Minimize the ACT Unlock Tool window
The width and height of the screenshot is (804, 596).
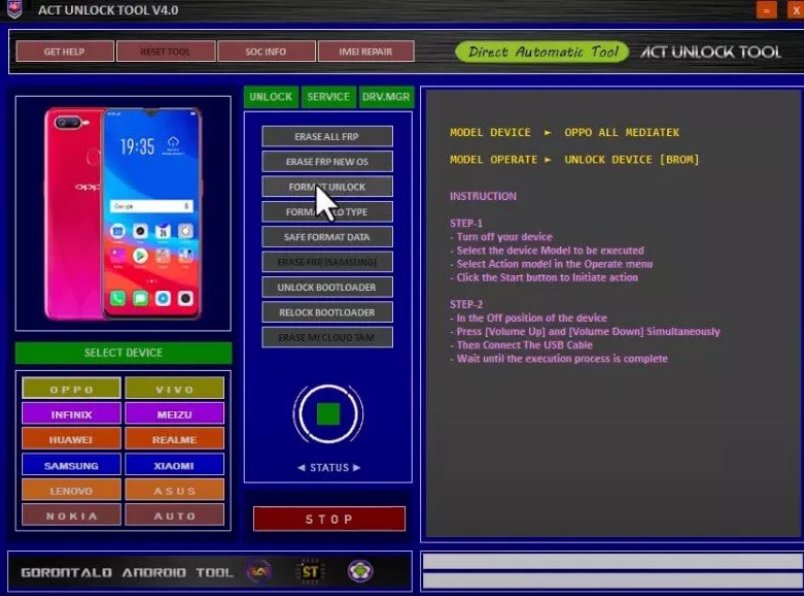pyautogui.click(x=767, y=10)
